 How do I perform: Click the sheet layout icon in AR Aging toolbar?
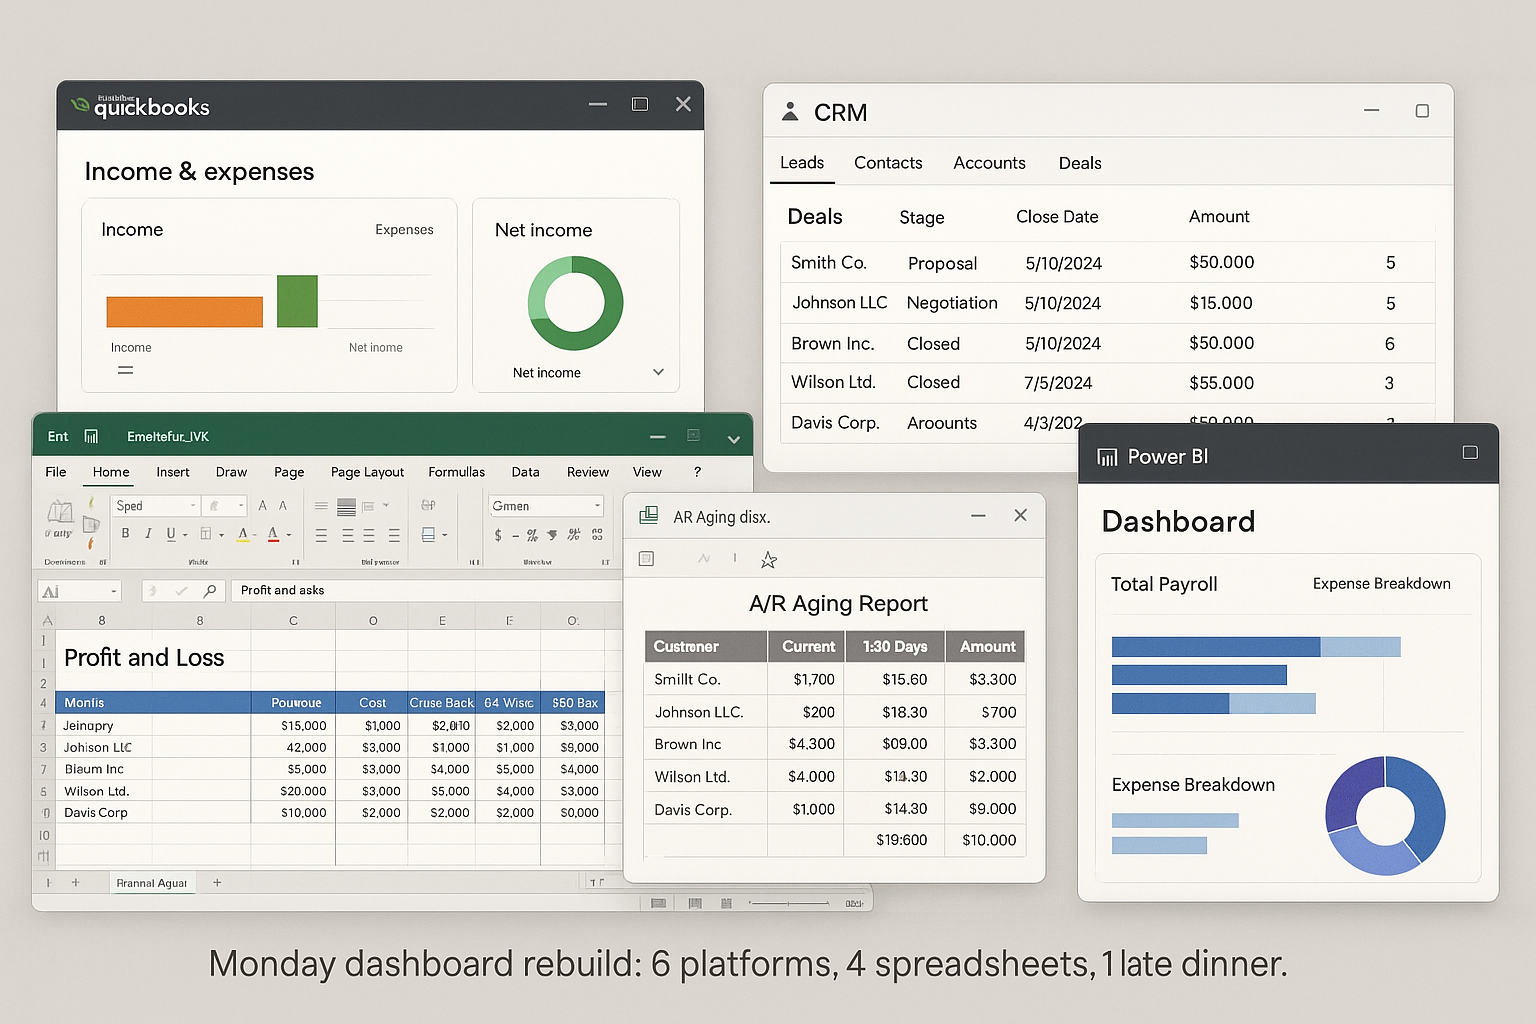click(646, 559)
